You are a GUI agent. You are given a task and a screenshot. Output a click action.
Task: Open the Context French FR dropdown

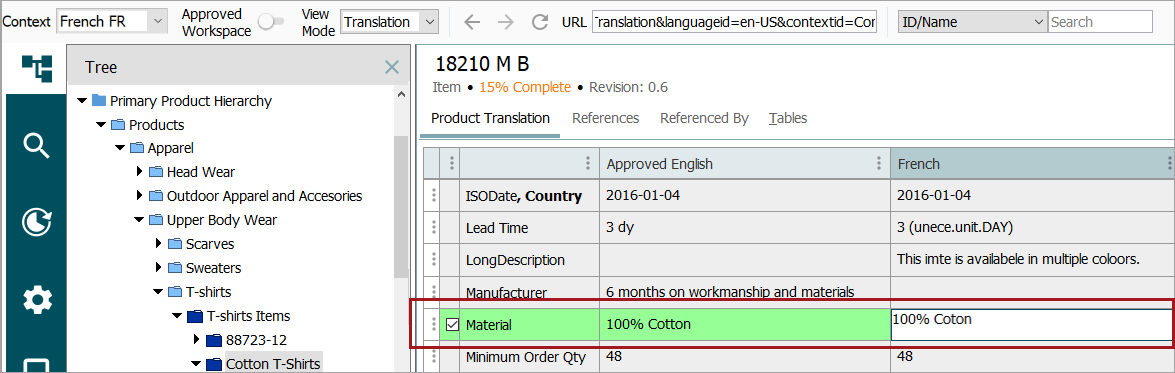point(112,22)
